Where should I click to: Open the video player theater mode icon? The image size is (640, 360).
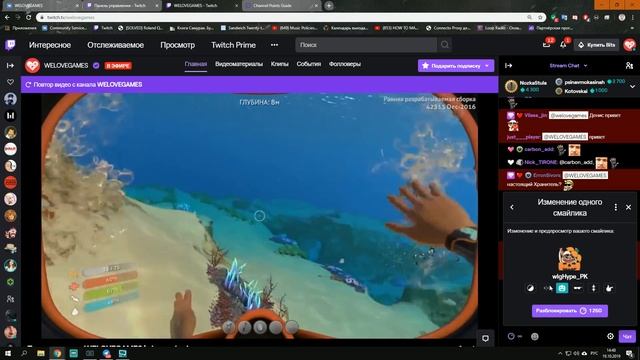tap(485, 338)
